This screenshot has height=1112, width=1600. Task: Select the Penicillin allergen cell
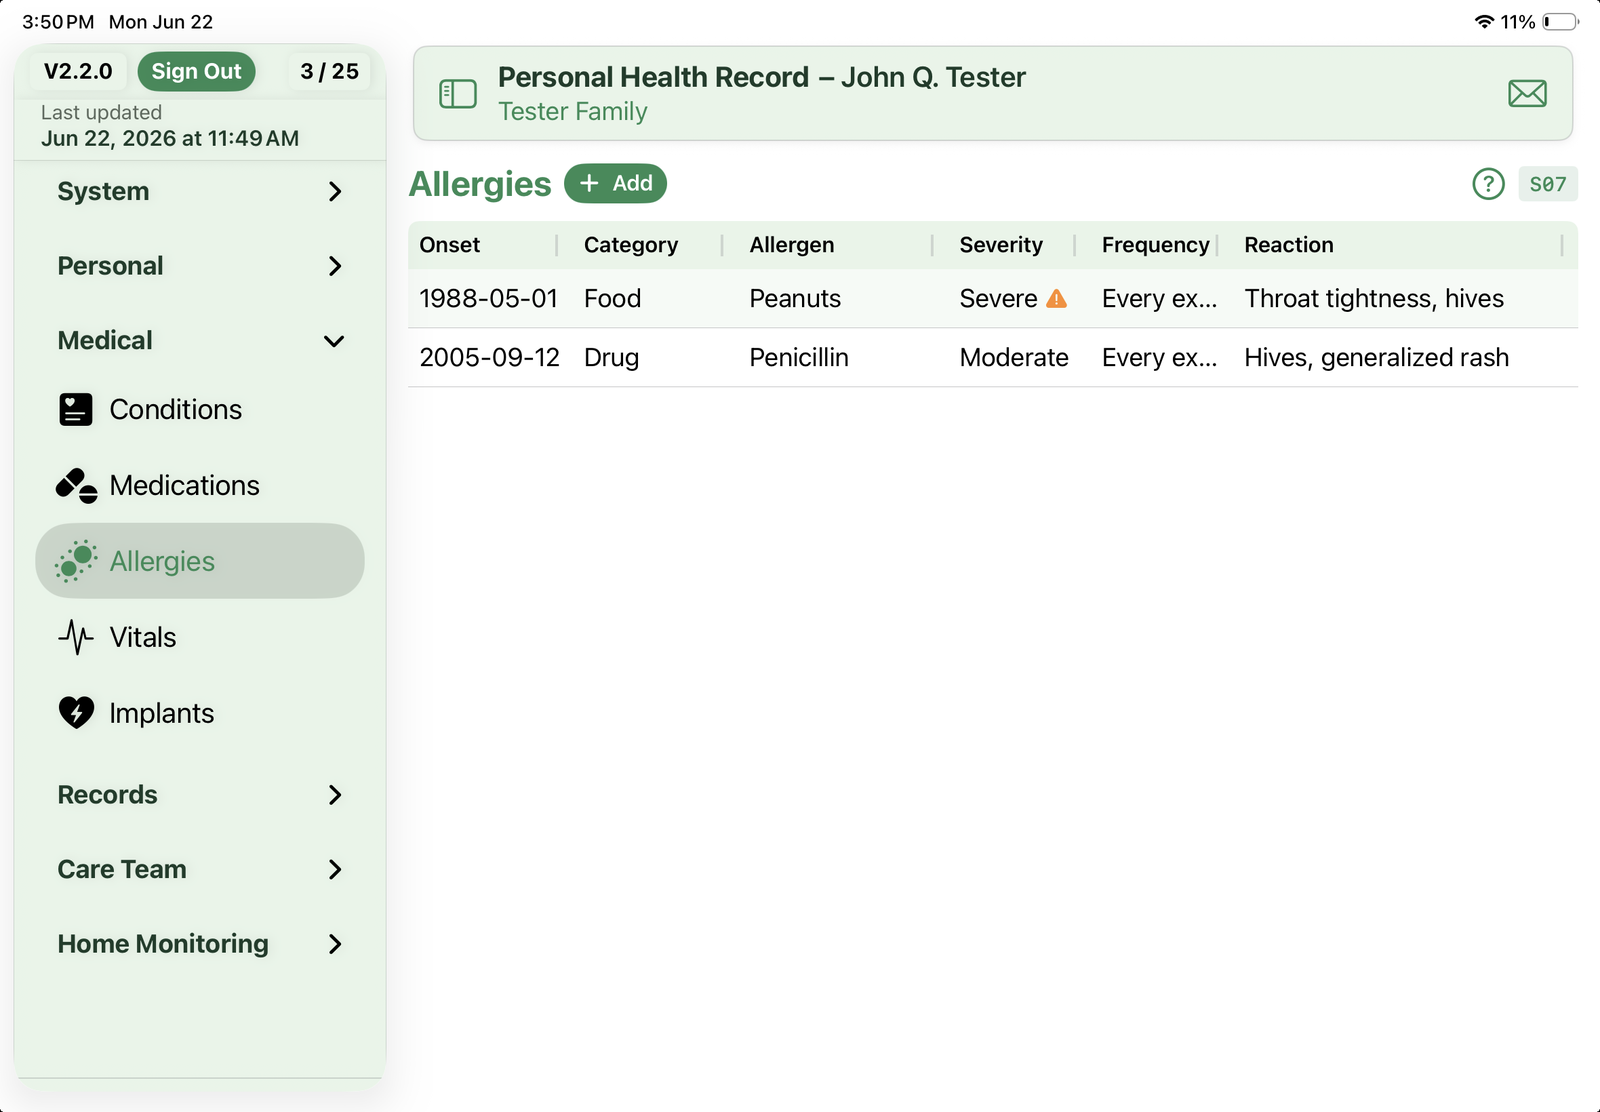coord(799,358)
